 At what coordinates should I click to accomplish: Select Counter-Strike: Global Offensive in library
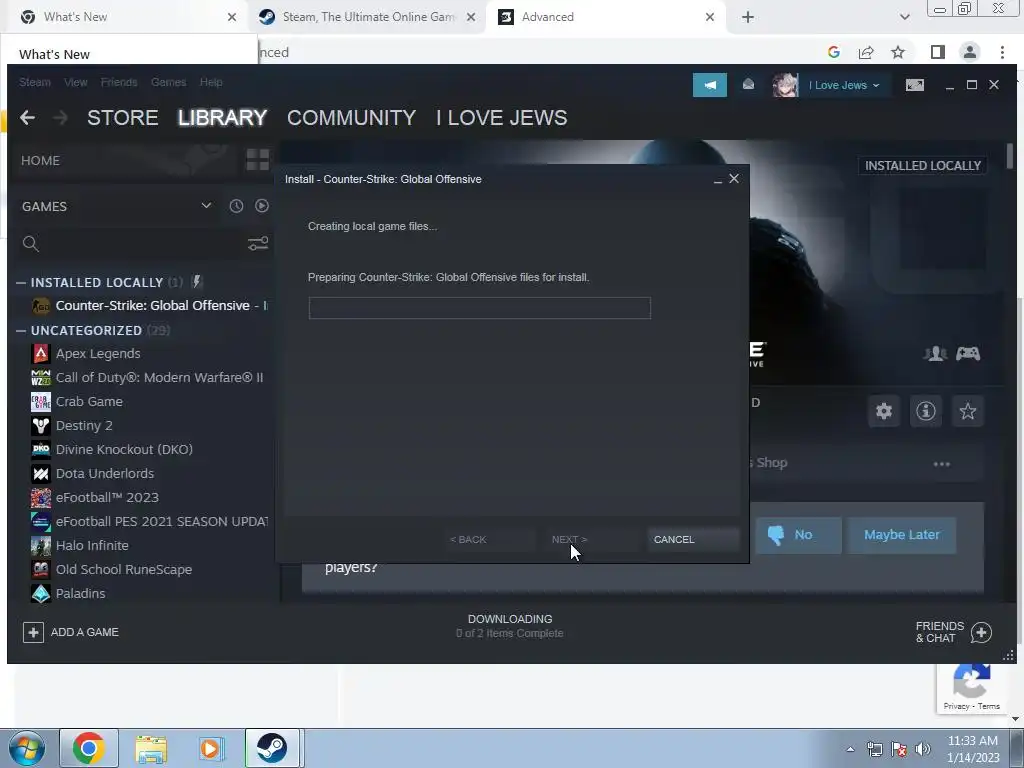click(149, 306)
